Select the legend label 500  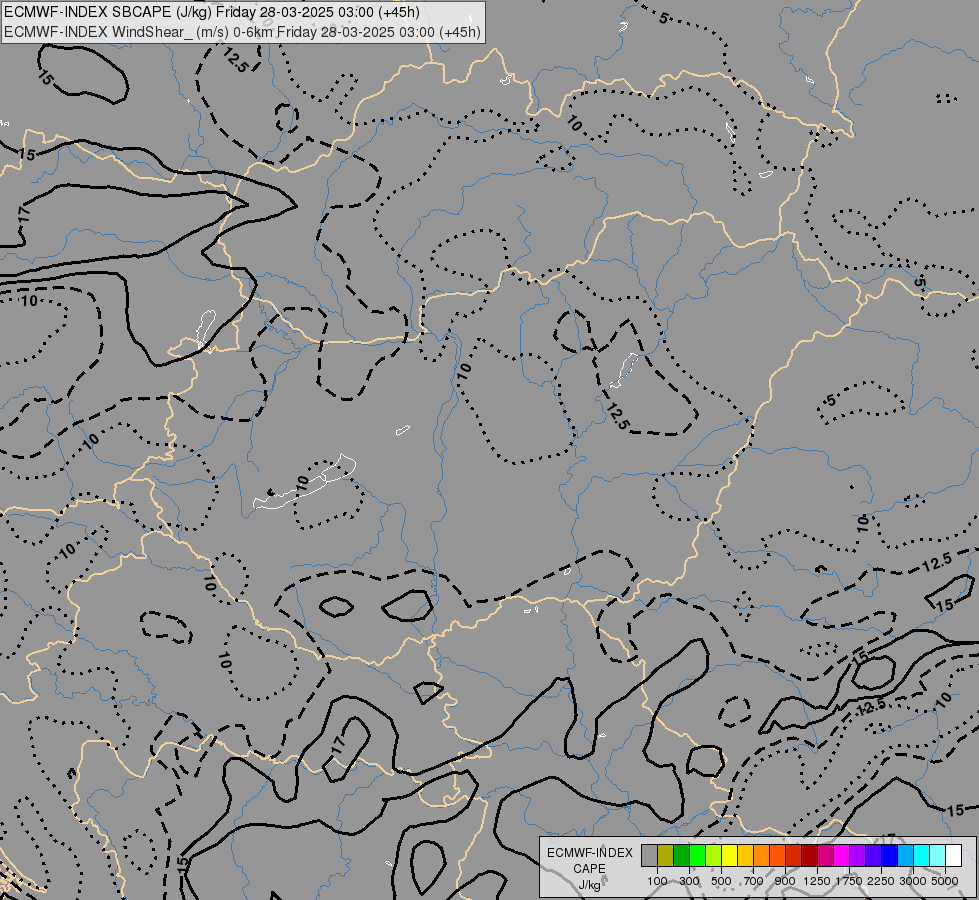click(x=721, y=881)
